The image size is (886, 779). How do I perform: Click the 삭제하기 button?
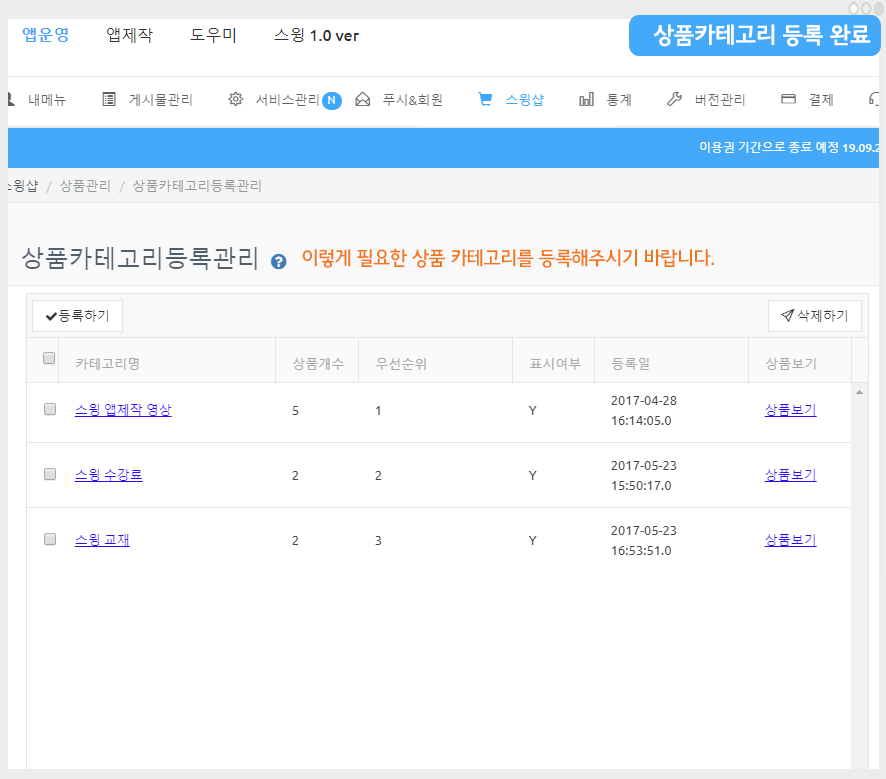(814, 316)
